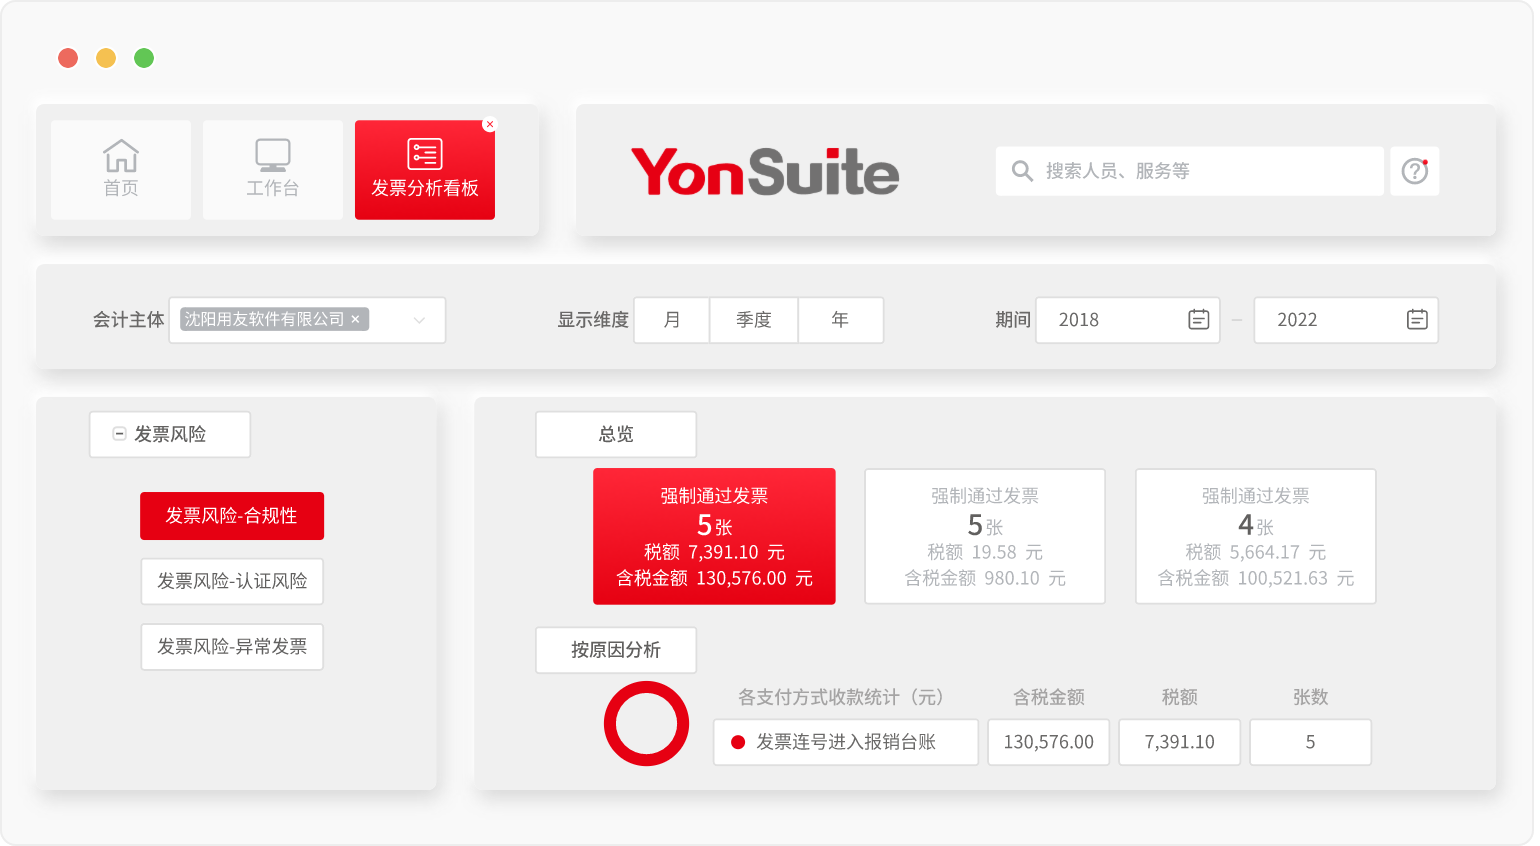Image resolution: width=1540 pixels, height=846 pixels.
Task: Close the invoice analysis board tab
Action: pyautogui.click(x=489, y=125)
